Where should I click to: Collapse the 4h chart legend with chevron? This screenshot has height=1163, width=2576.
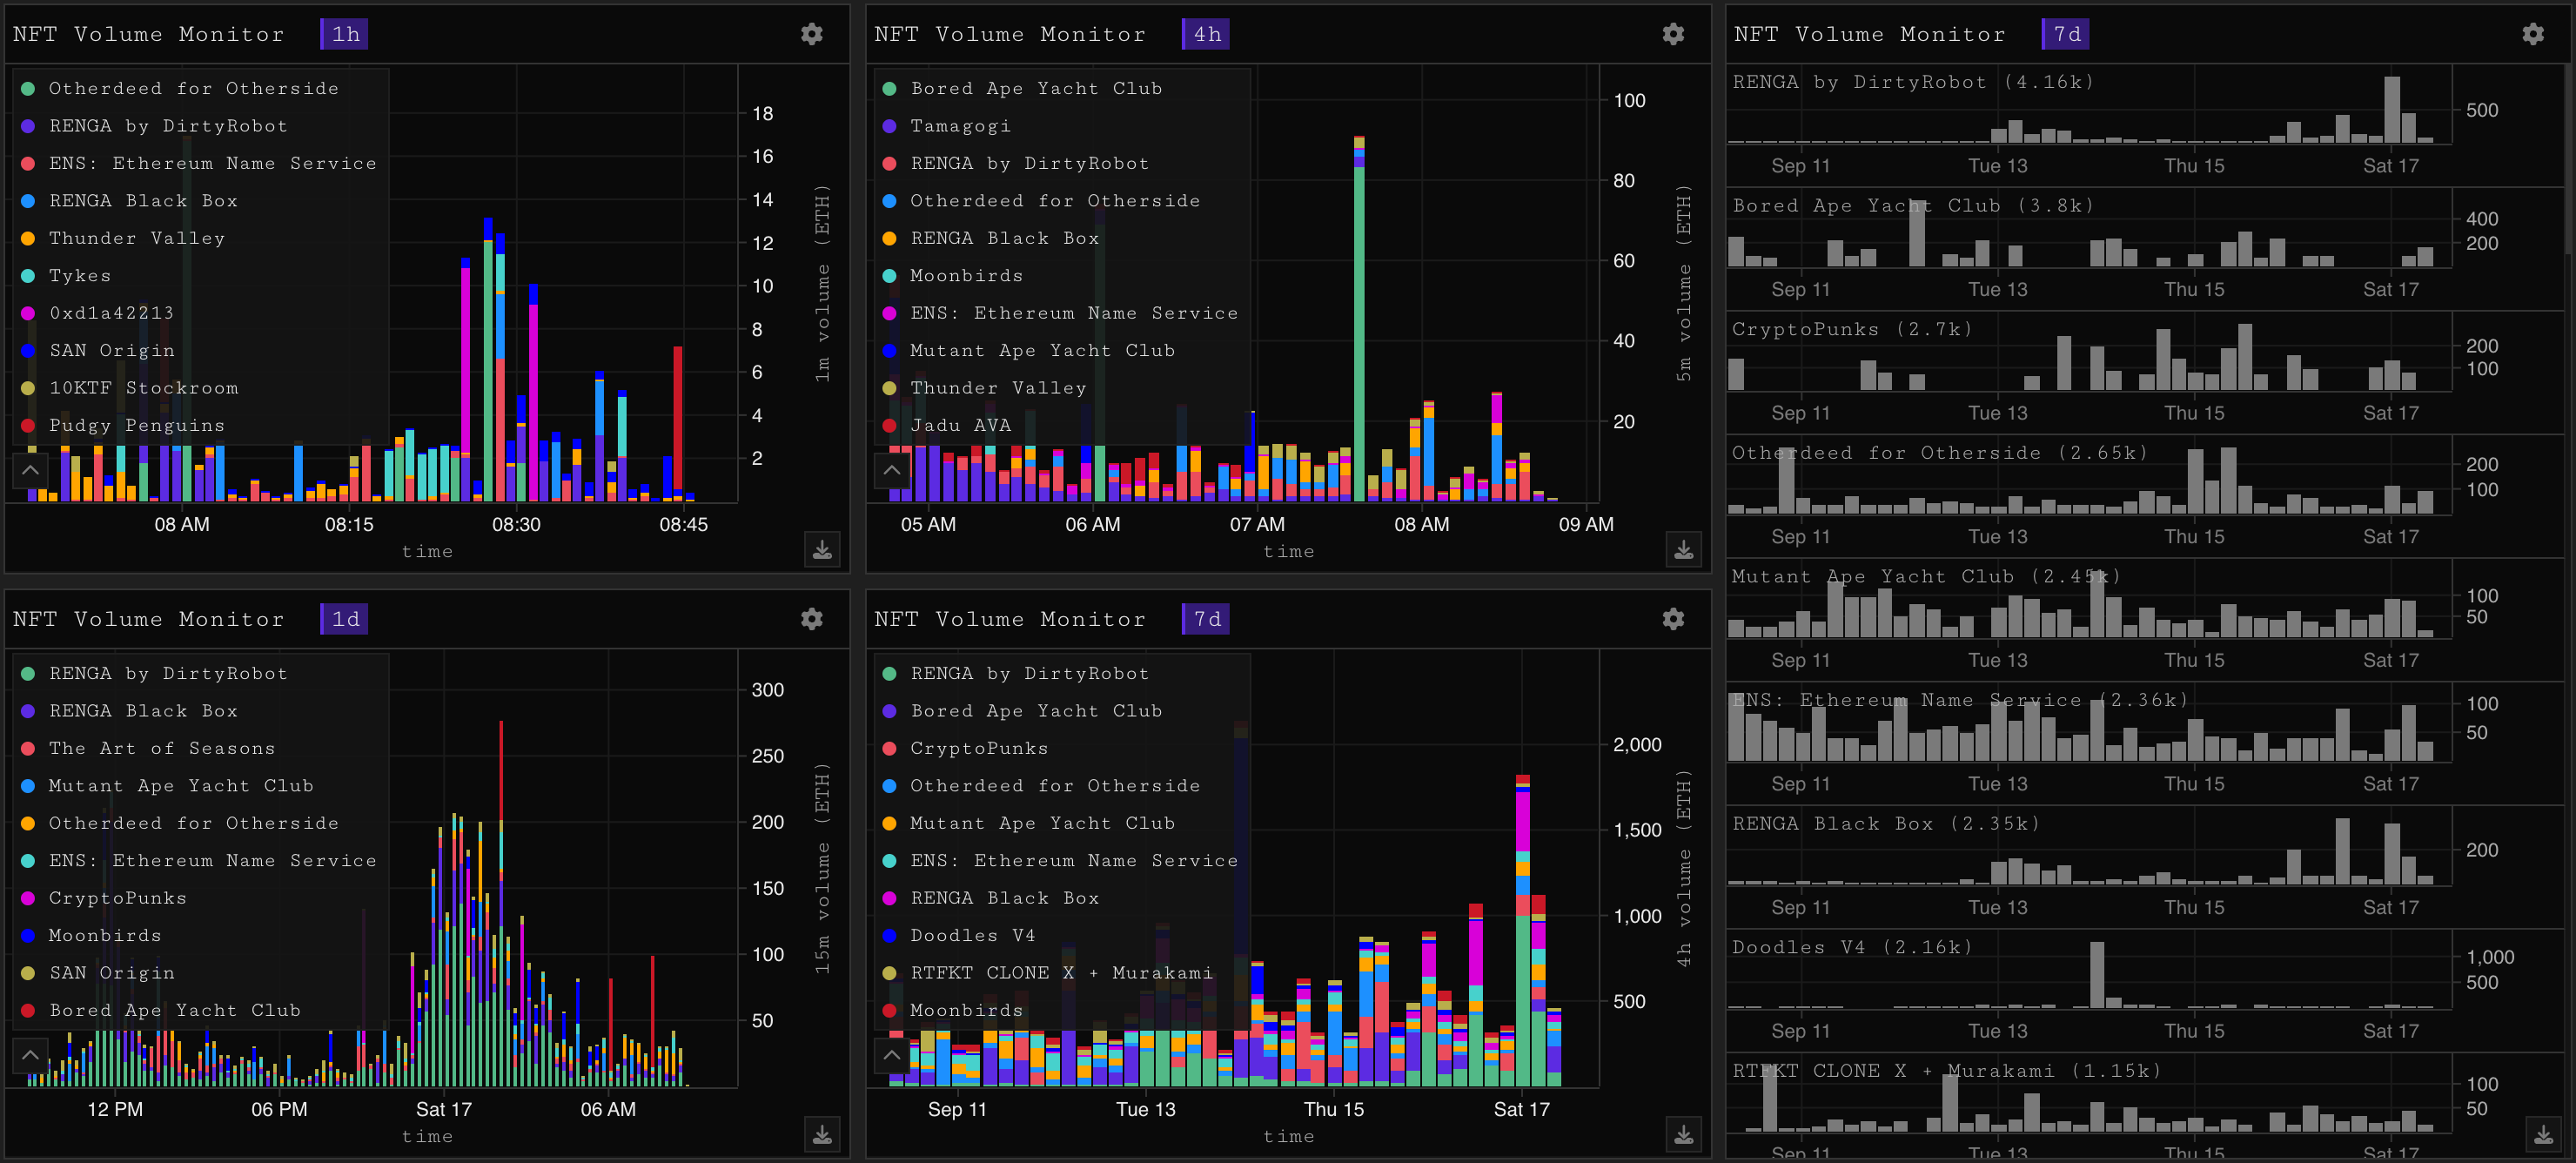pyautogui.click(x=891, y=469)
